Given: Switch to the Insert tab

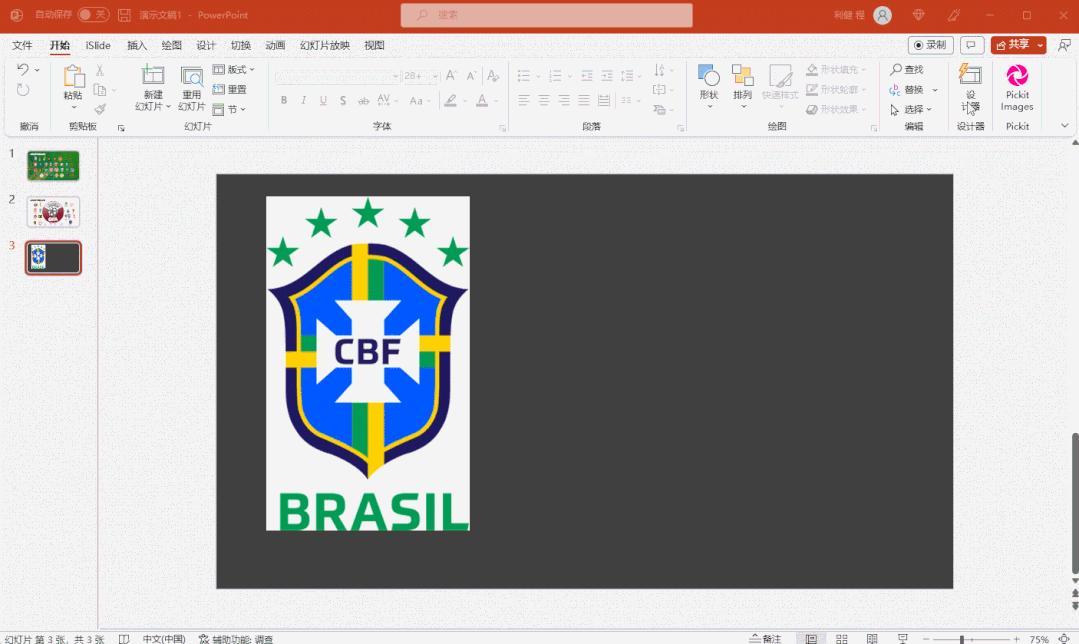Looking at the screenshot, I should (x=137, y=45).
